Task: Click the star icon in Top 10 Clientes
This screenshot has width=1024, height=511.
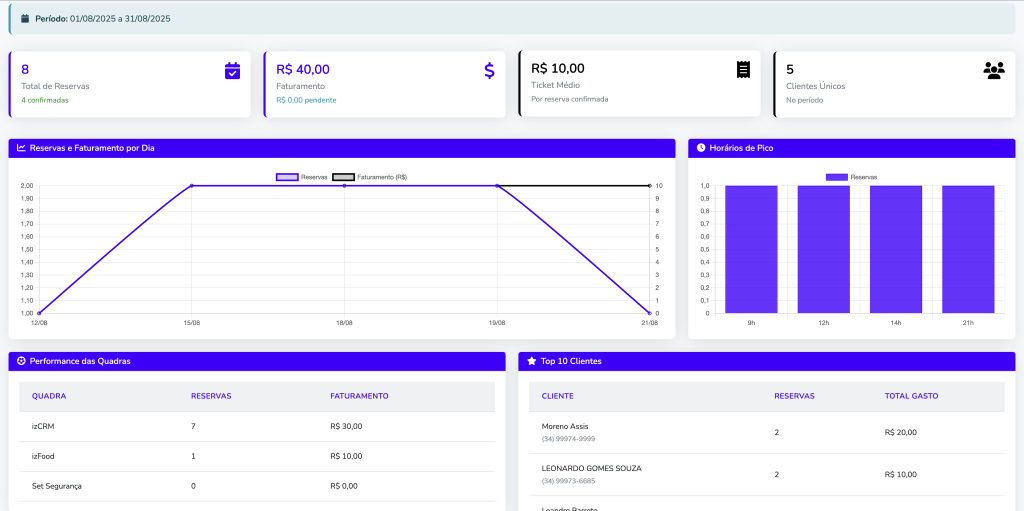Action: [531, 361]
